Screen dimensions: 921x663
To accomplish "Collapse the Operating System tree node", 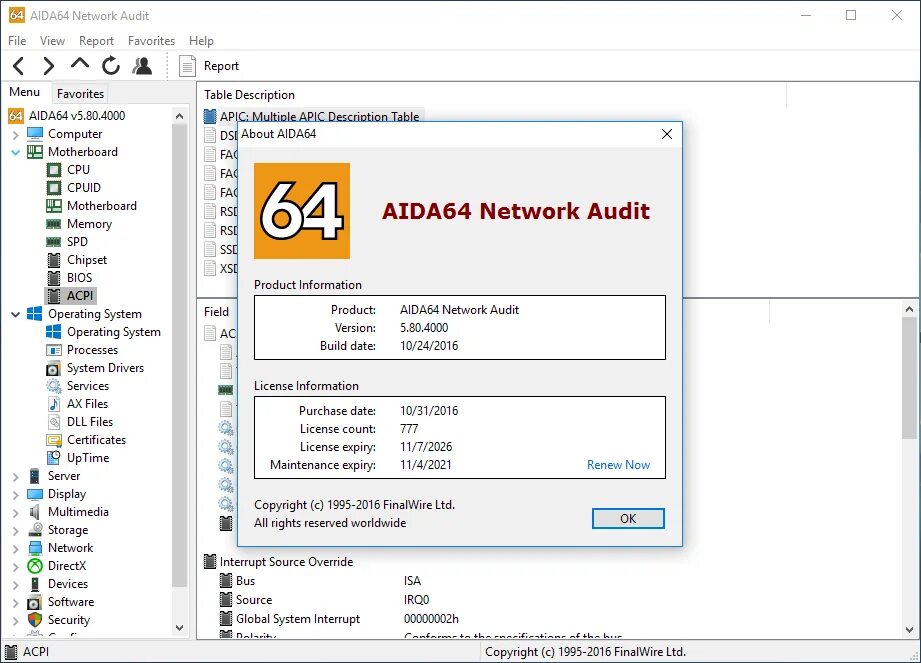I will (15, 315).
